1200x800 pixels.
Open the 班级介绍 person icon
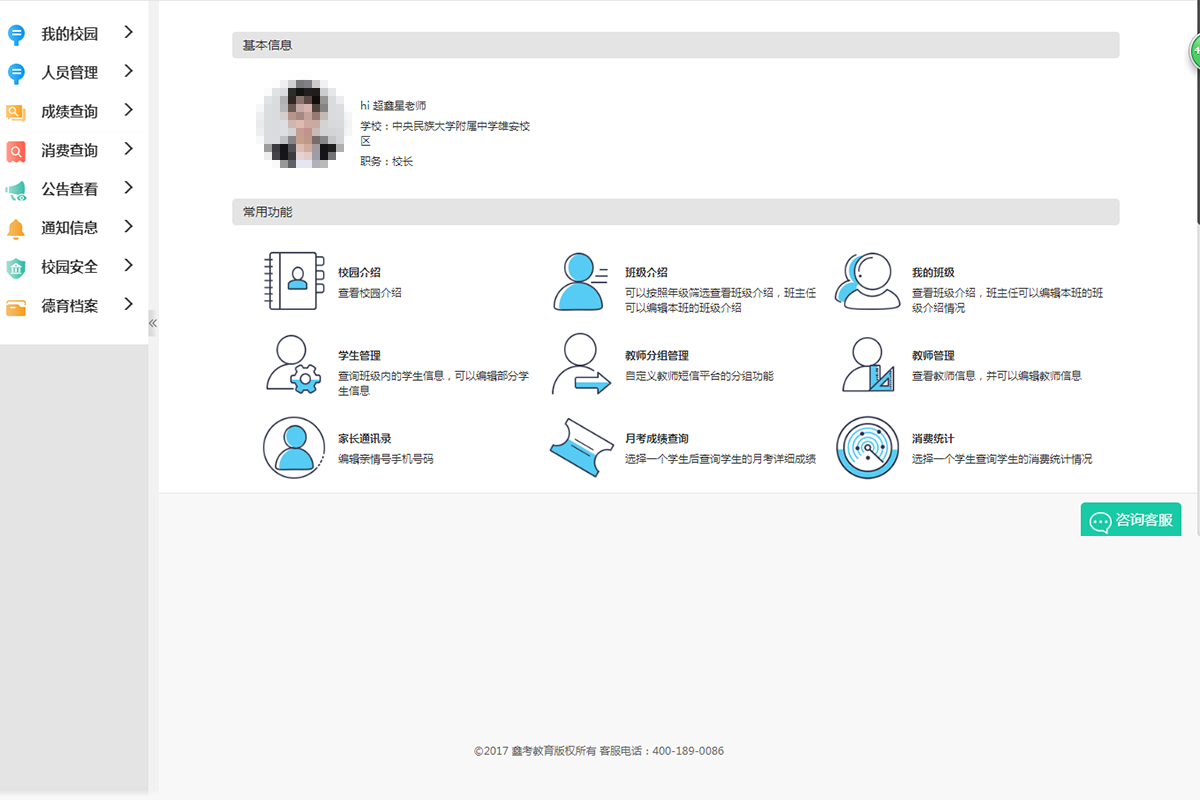[x=580, y=281]
